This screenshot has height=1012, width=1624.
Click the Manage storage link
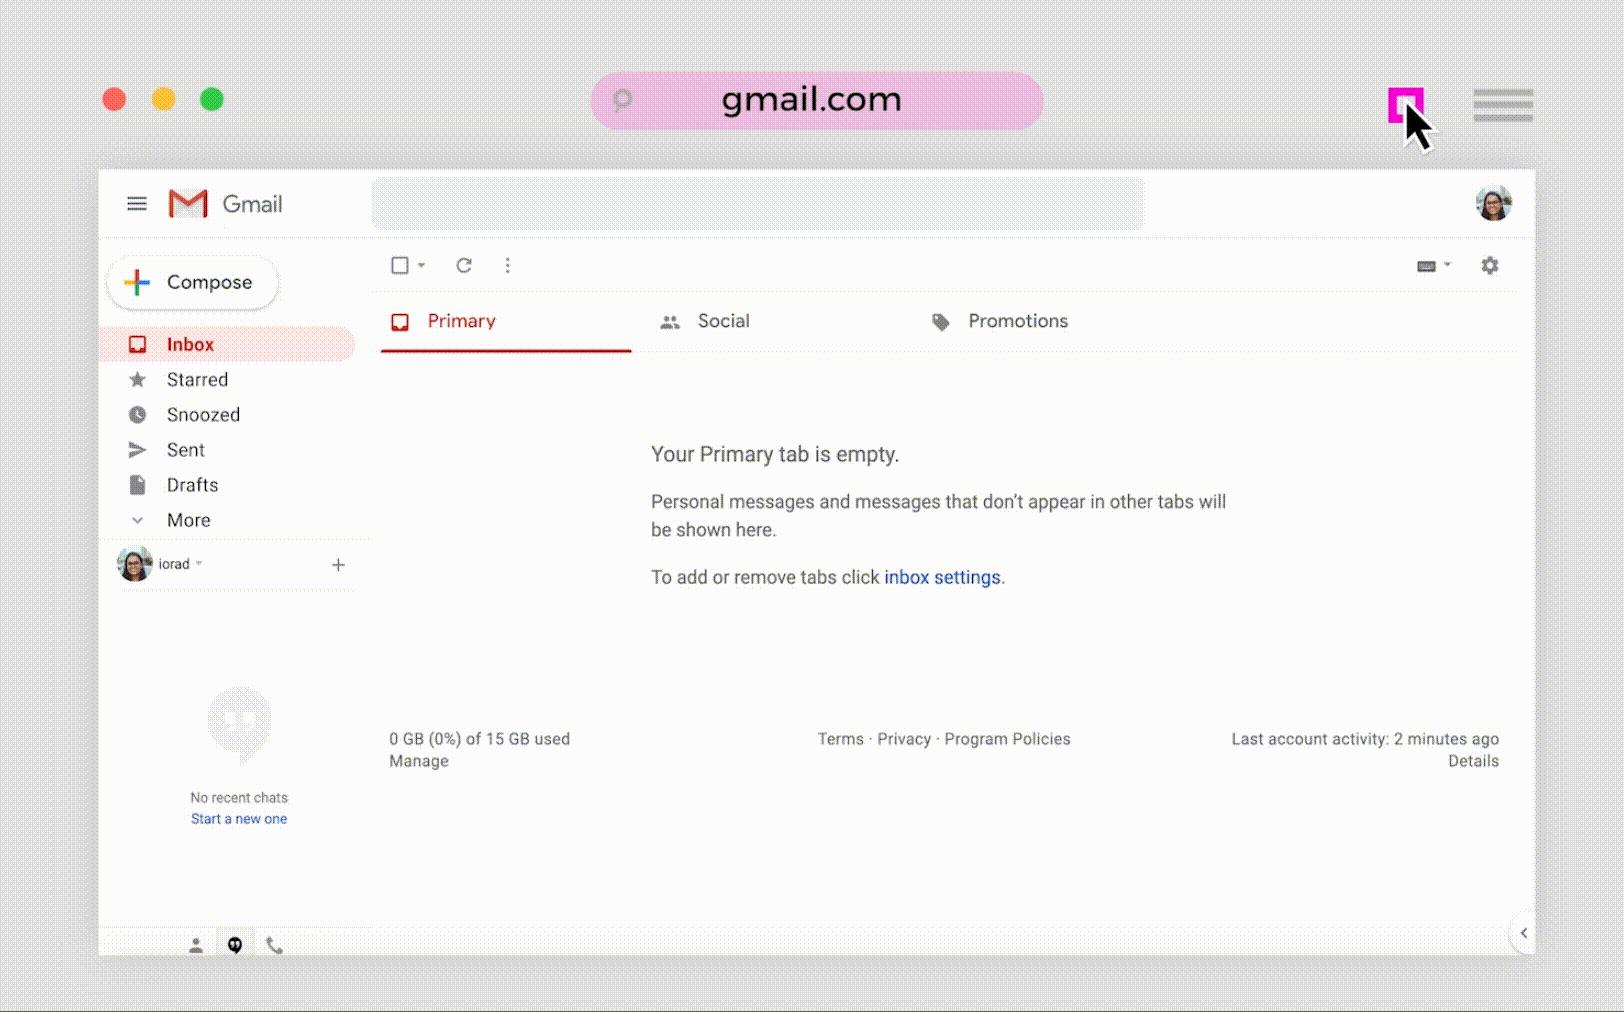point(419,761)
